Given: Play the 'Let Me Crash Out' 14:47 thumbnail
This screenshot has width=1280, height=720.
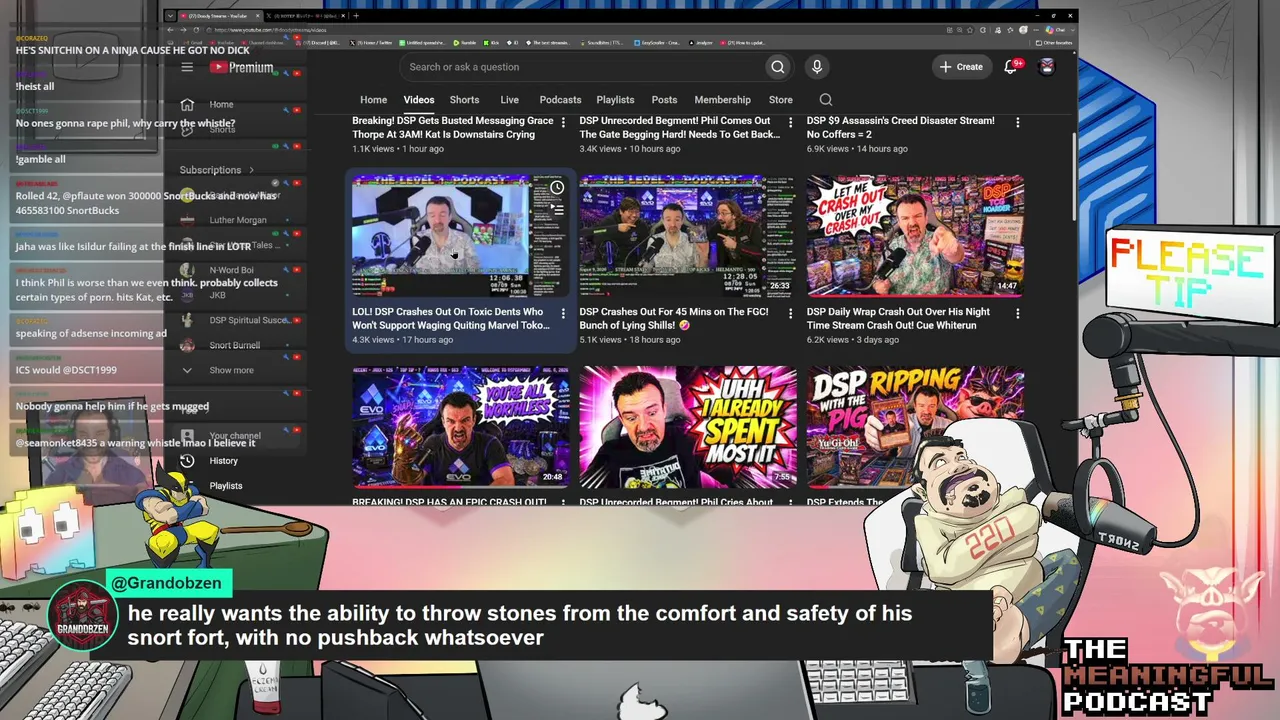Looking at the screenshot, I should 915,236.
